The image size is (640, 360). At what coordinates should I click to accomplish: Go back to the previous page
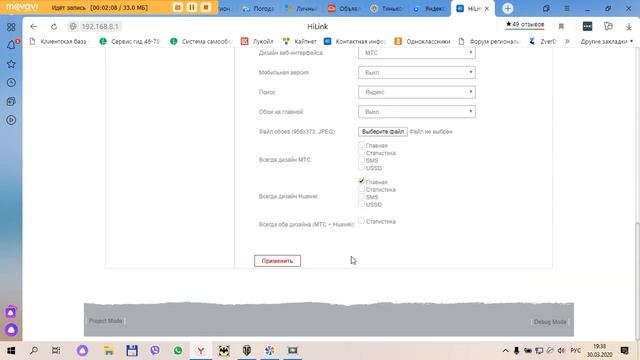click(x=33, y=27)
